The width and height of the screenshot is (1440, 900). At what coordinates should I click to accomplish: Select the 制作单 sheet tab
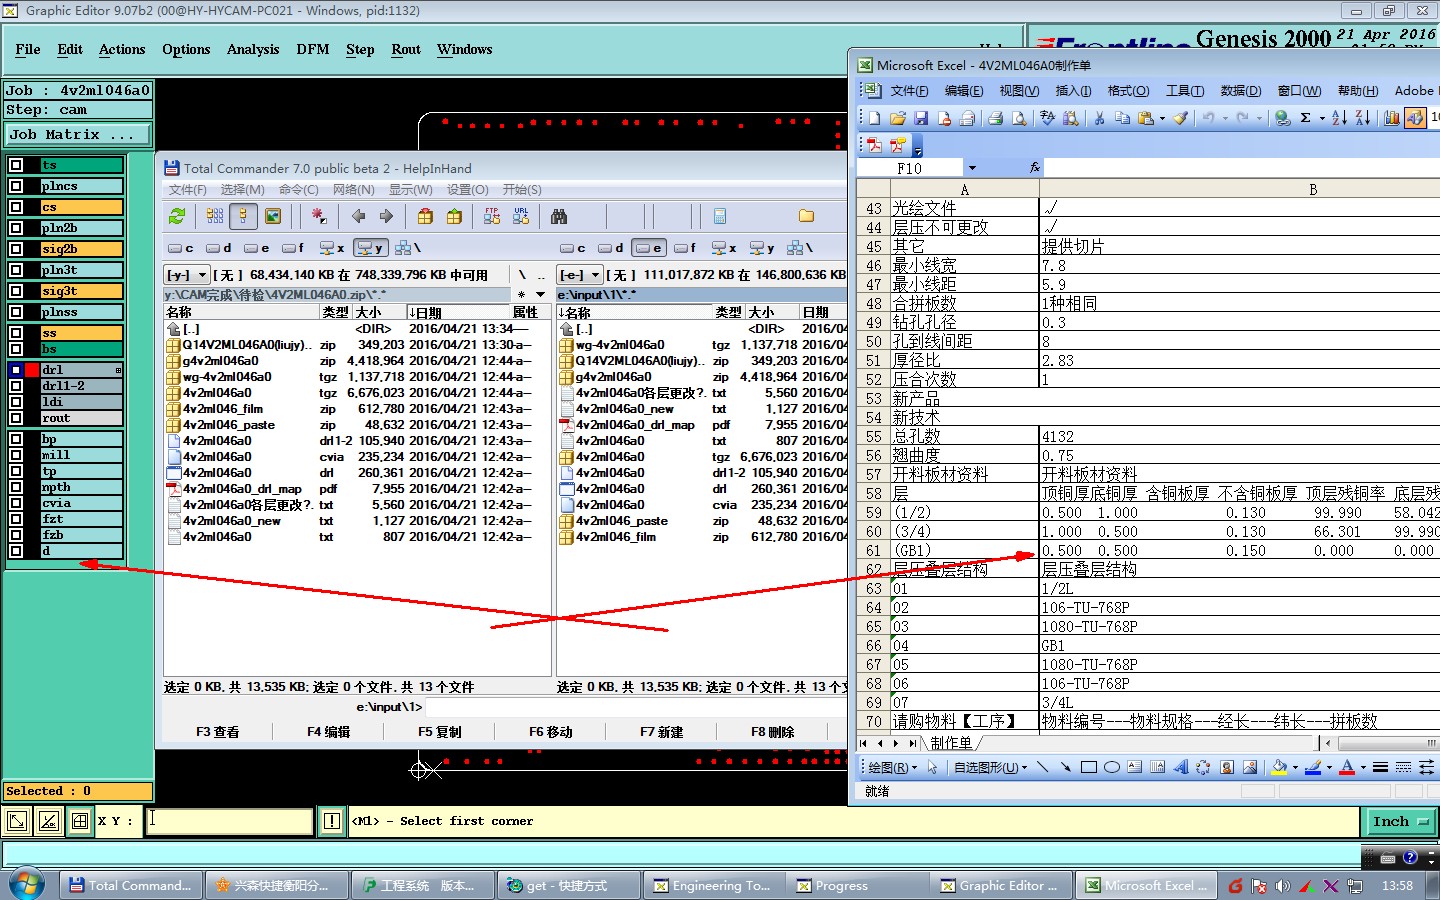951,743
